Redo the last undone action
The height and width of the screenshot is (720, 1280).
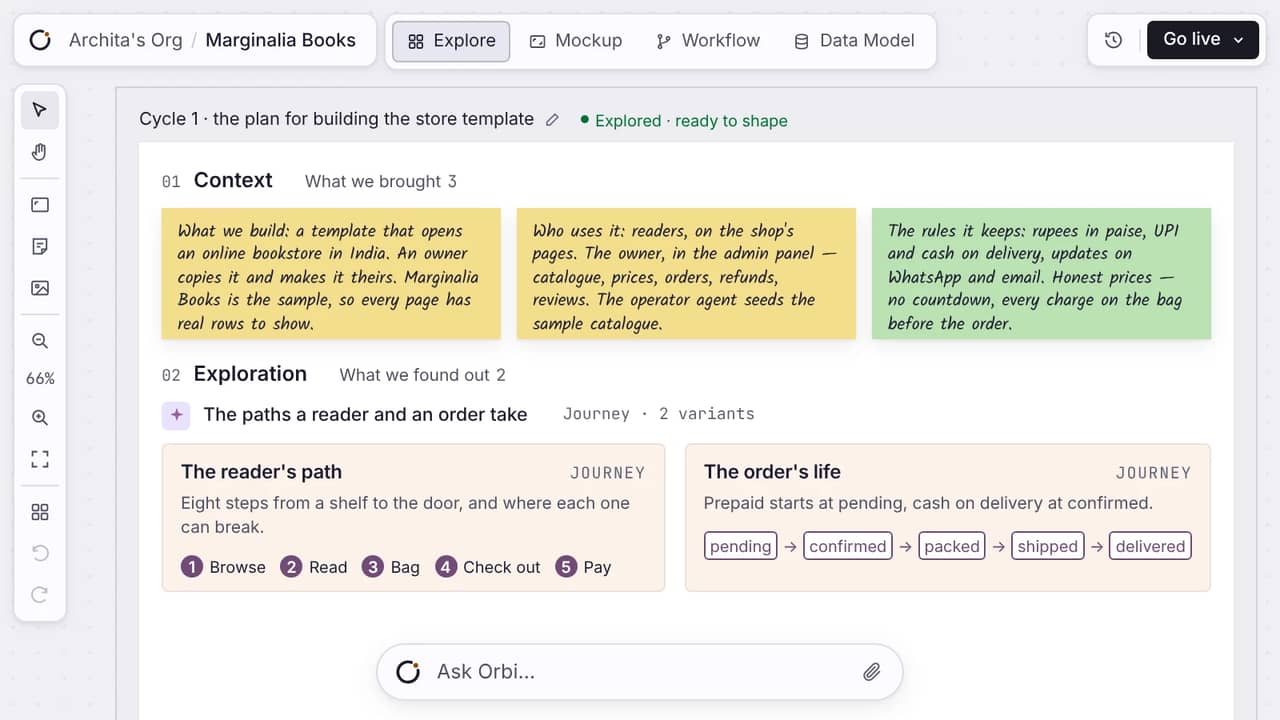click(40, 595)
